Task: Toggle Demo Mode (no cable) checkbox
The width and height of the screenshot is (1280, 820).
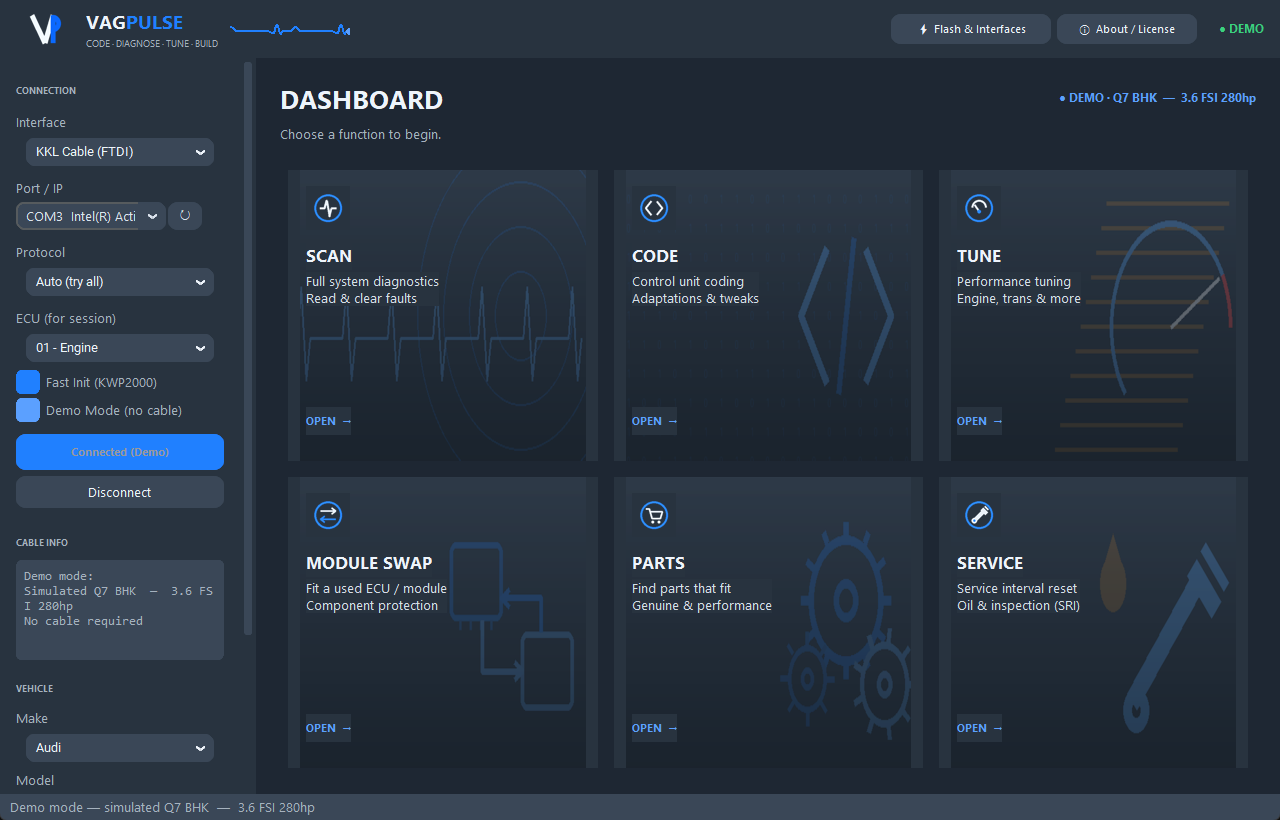Action: [28, 410]
